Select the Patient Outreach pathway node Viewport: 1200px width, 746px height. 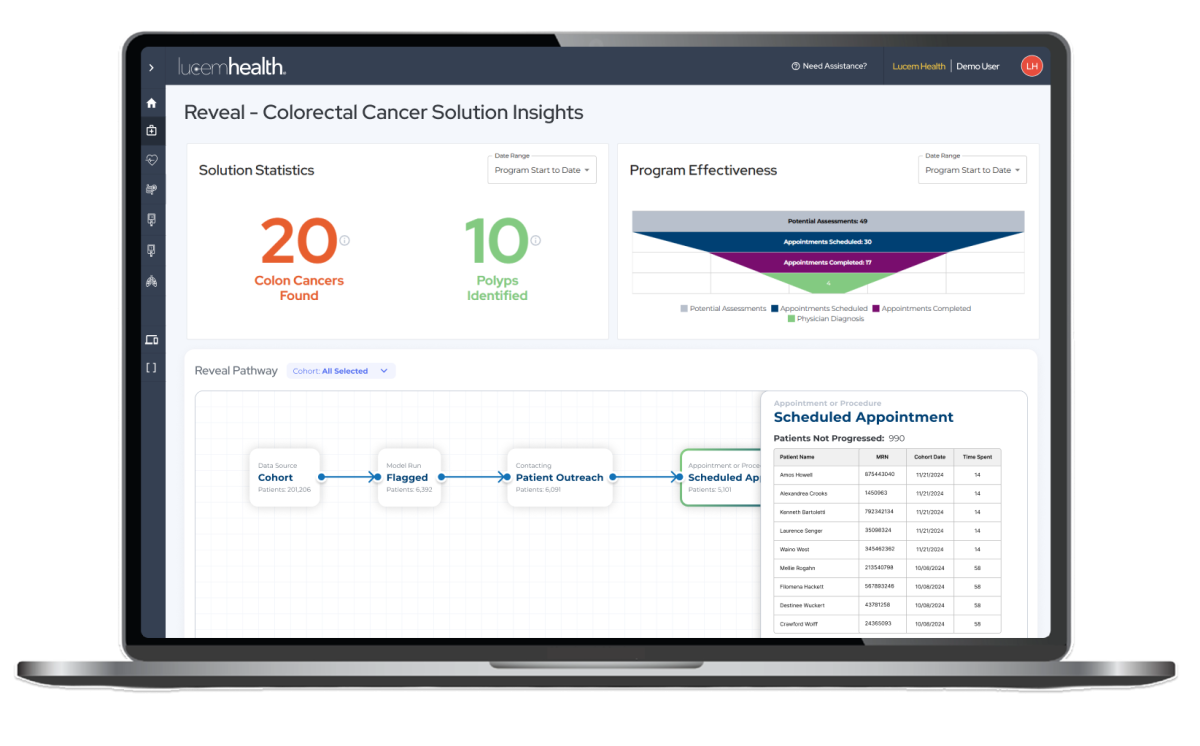point(559,477)
